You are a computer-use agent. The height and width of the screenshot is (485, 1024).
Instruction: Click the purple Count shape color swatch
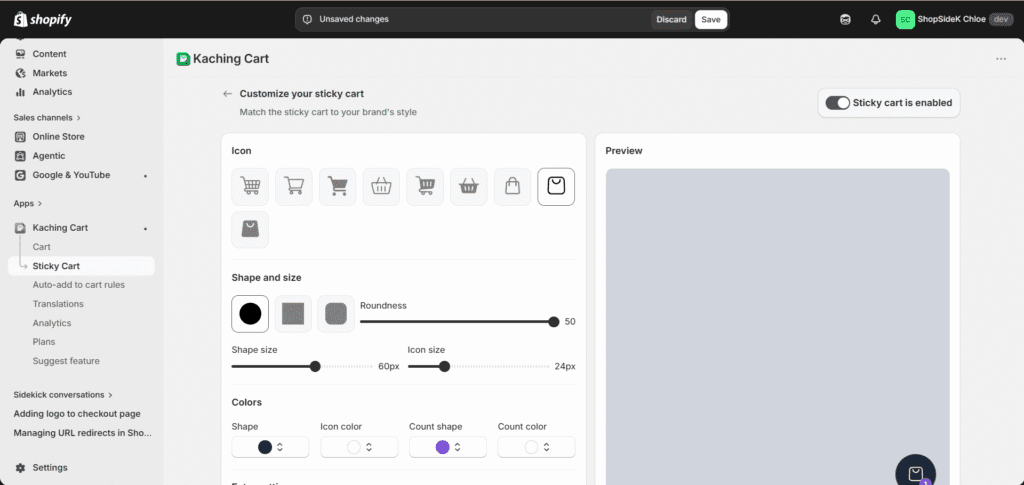point(442,447)
